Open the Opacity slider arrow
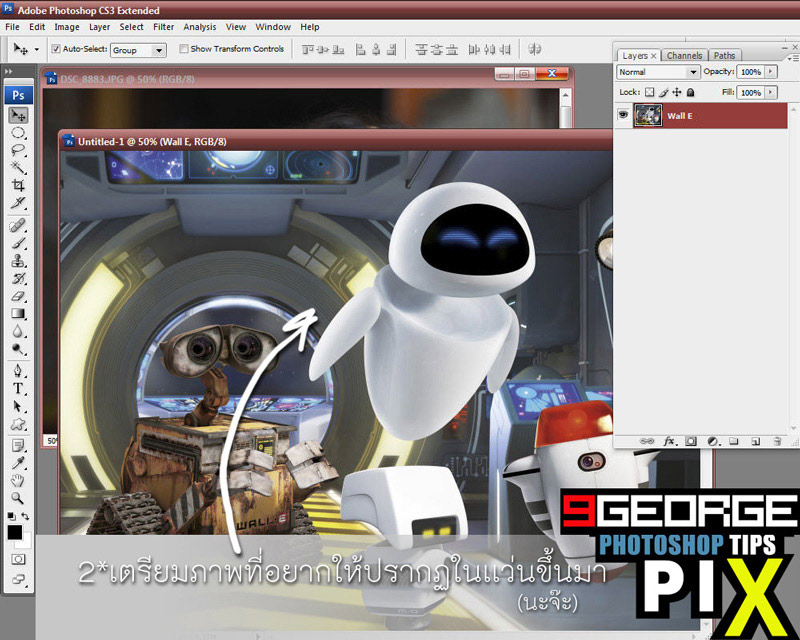Image resolution: width=800 pixels, height=640 pixels. click(x=770, y=72)
